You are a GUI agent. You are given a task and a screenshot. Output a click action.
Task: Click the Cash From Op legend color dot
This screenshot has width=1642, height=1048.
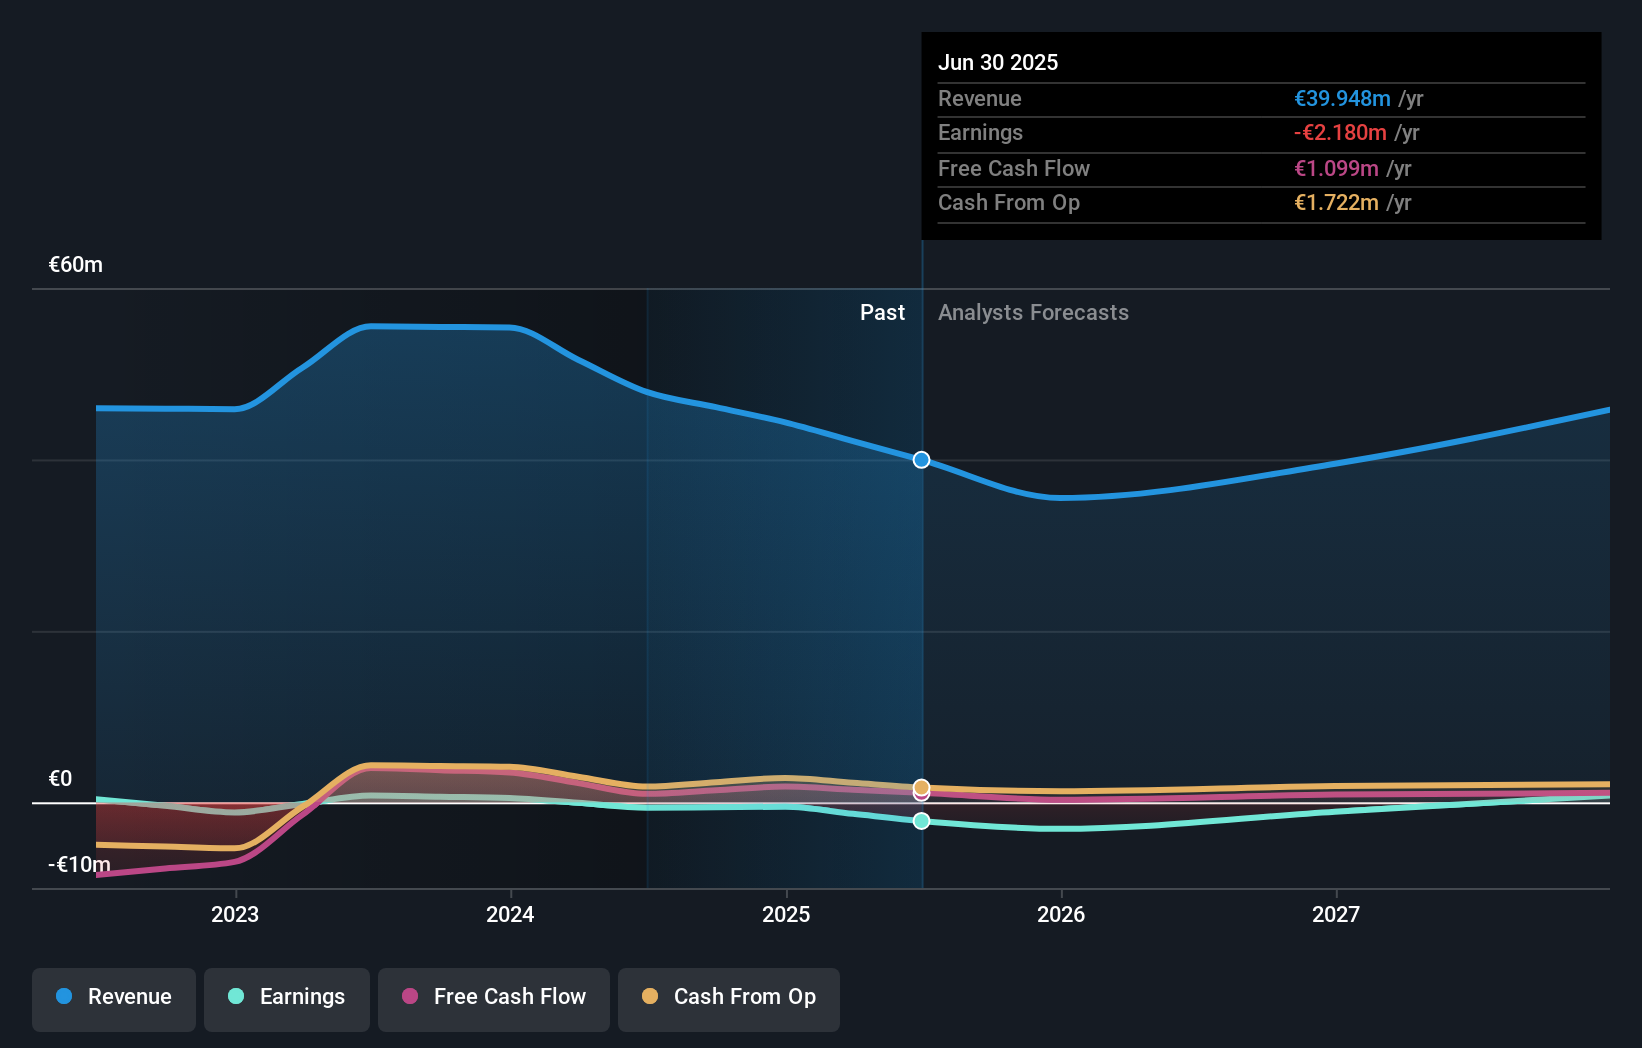650,997
